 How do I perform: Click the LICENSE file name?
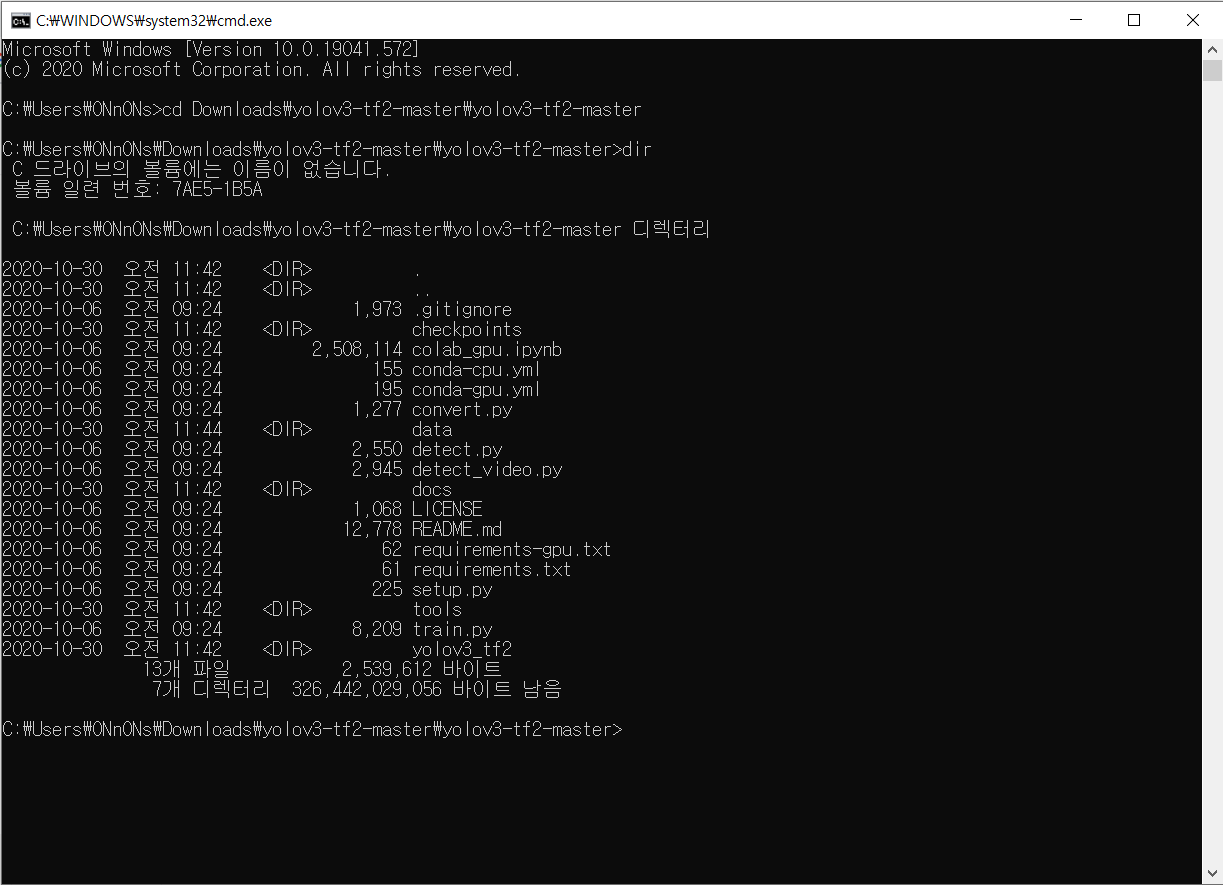(447, 510)
